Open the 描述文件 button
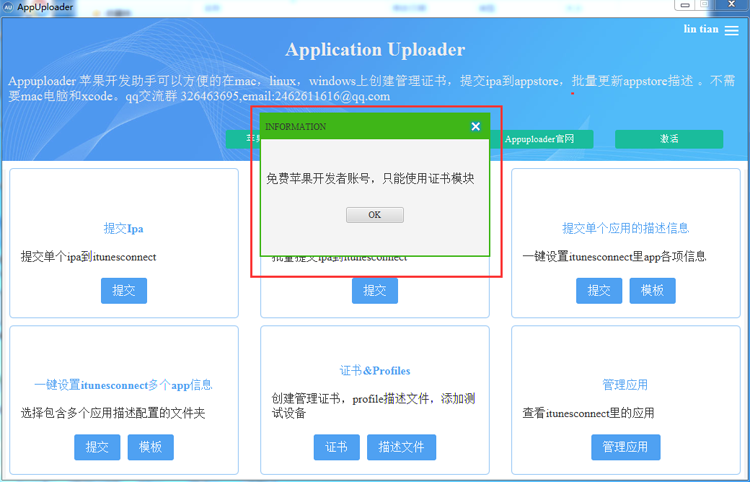Screen dimensions: 750x482 [x=401, y=447]
